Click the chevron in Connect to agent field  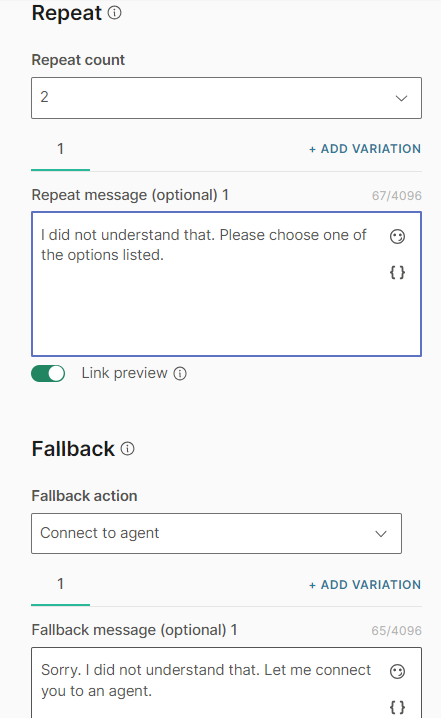[x=381, y=533]
